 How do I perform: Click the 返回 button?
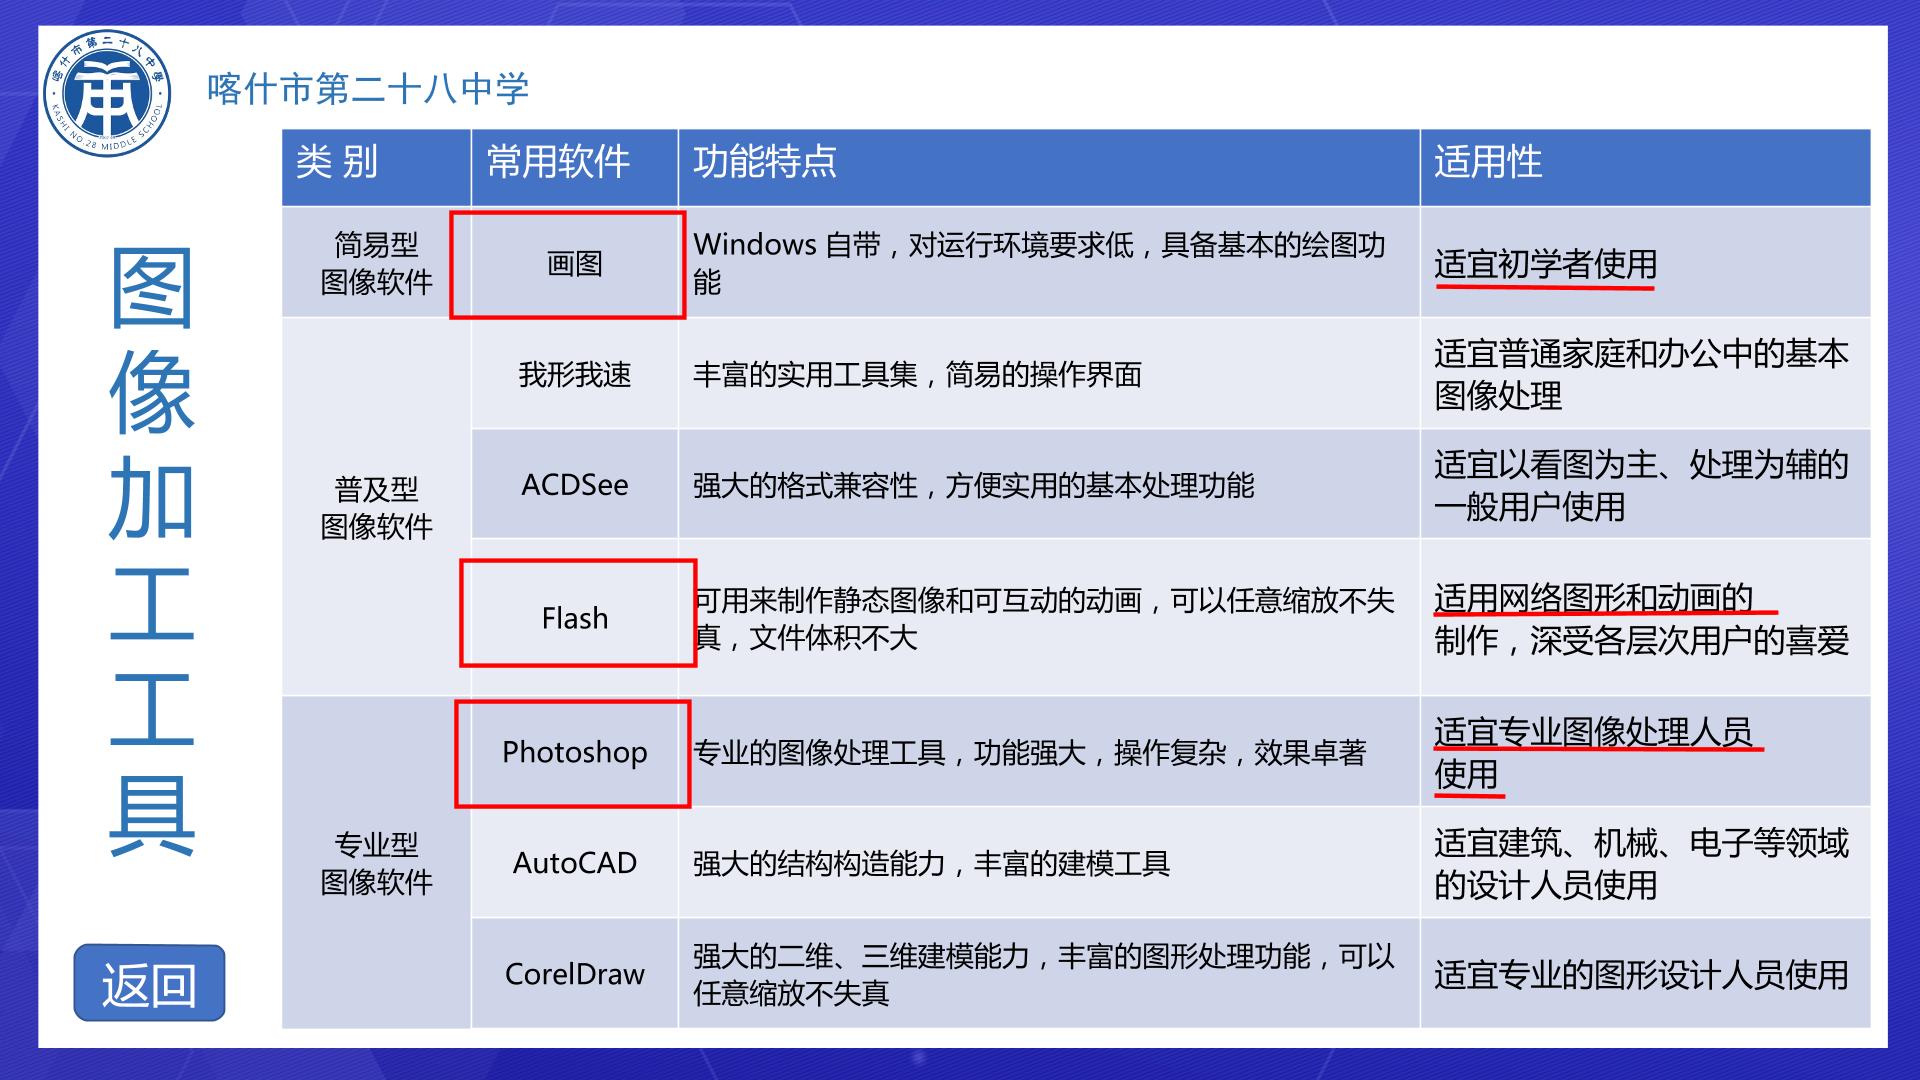[x=149, y=983]
